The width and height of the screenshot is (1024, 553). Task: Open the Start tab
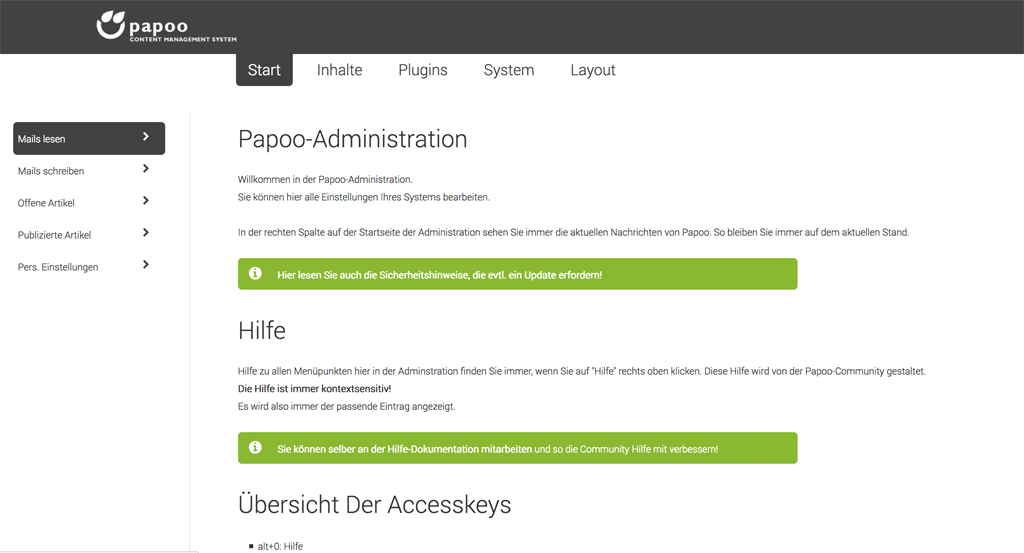point(264,70)
